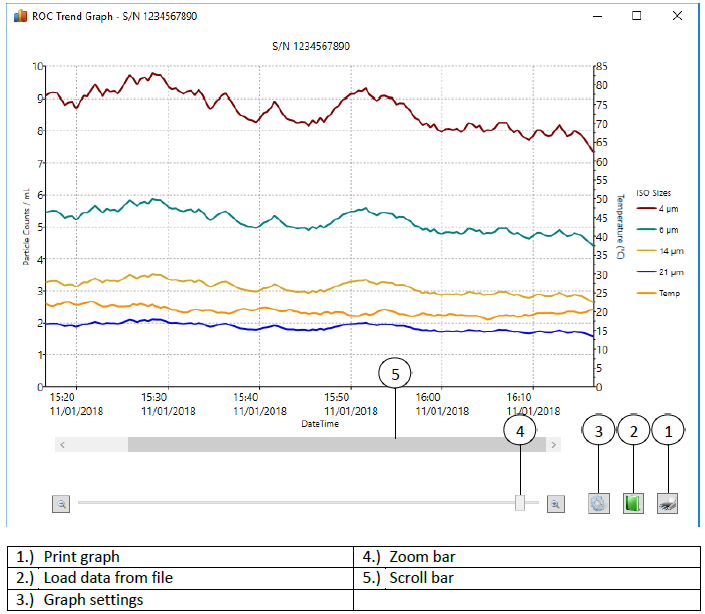Click the horizontal scroll bar thumb

point(336,444)
